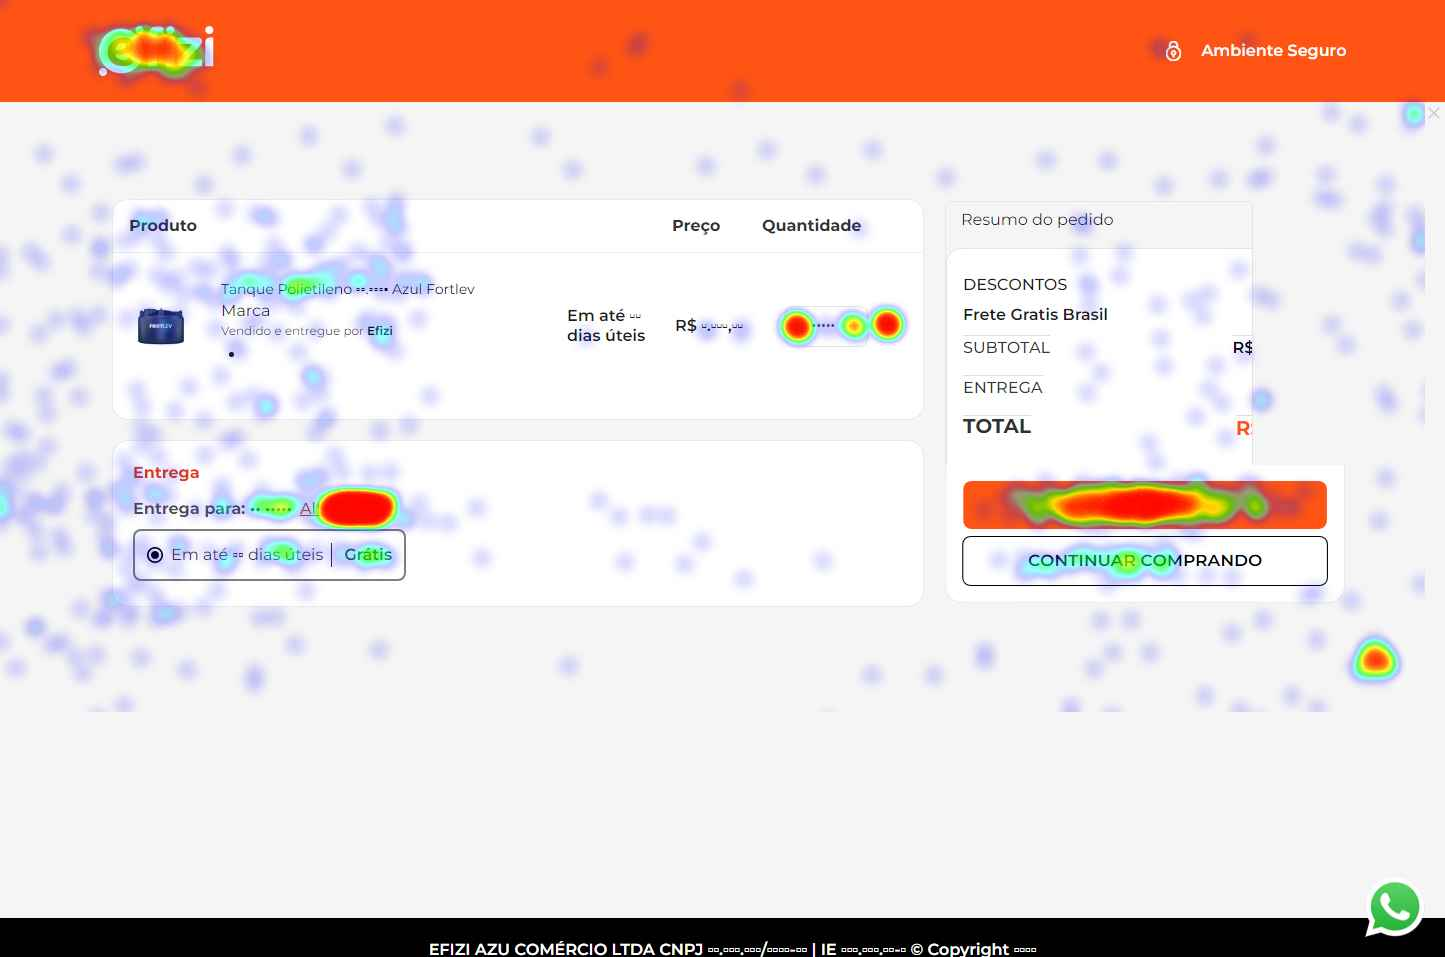
Task: Click the 'Frete Gratis Brasil' discount entry
Action: (x=1035, y=314)
